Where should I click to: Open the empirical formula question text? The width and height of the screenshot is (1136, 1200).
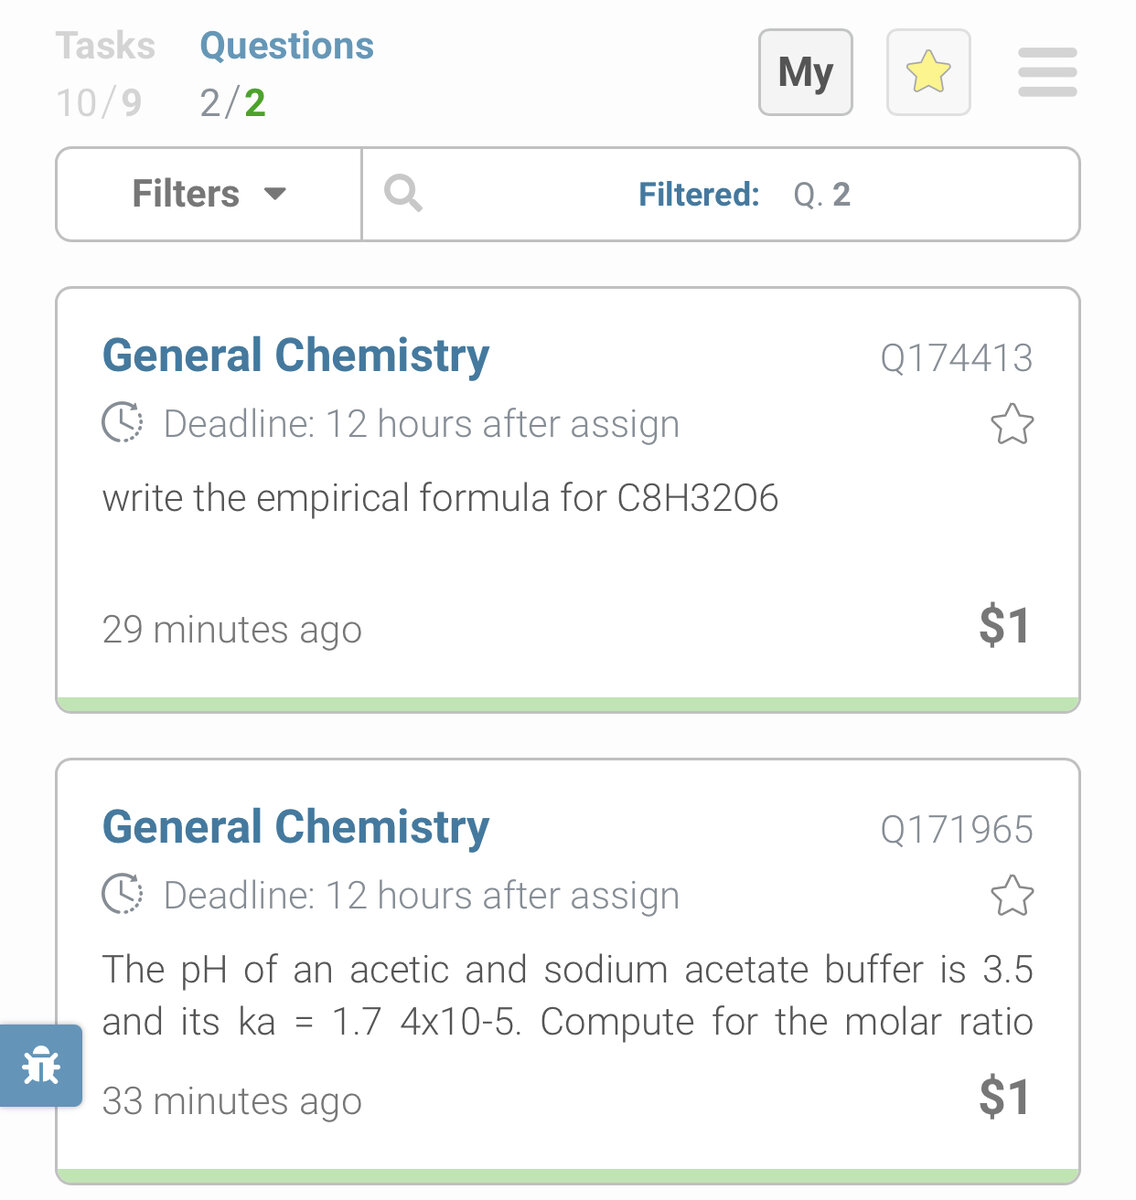tap(440, 498)
